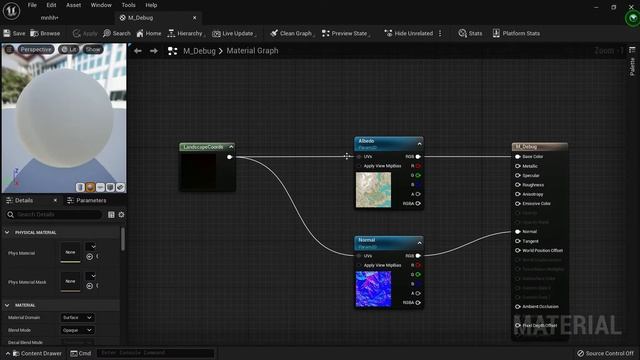
Task: Open the Window menu
Action: point(101,5)
